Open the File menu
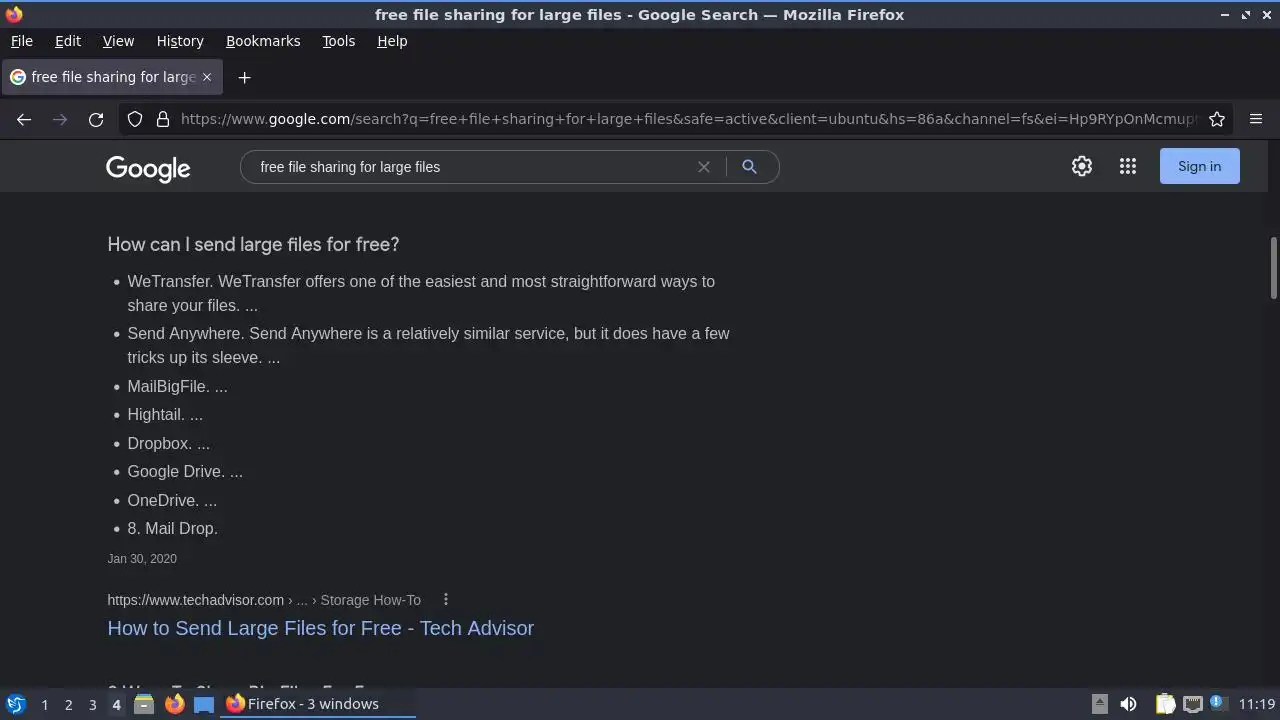1280x720 pixels. click(21, 41)
